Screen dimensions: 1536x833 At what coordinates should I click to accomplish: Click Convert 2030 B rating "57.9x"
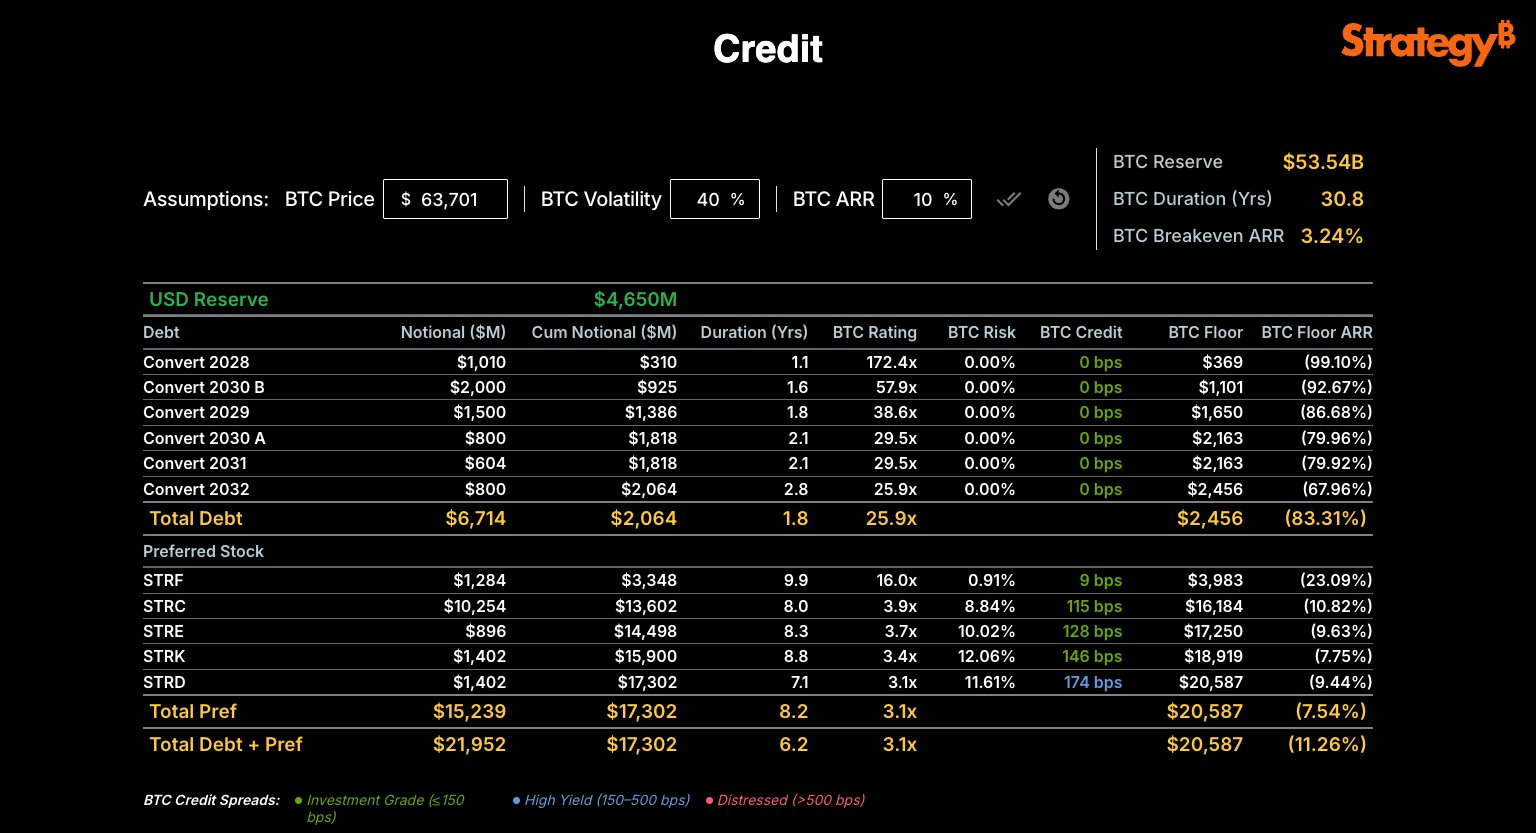pyautogui.click(x=895, y=387)
